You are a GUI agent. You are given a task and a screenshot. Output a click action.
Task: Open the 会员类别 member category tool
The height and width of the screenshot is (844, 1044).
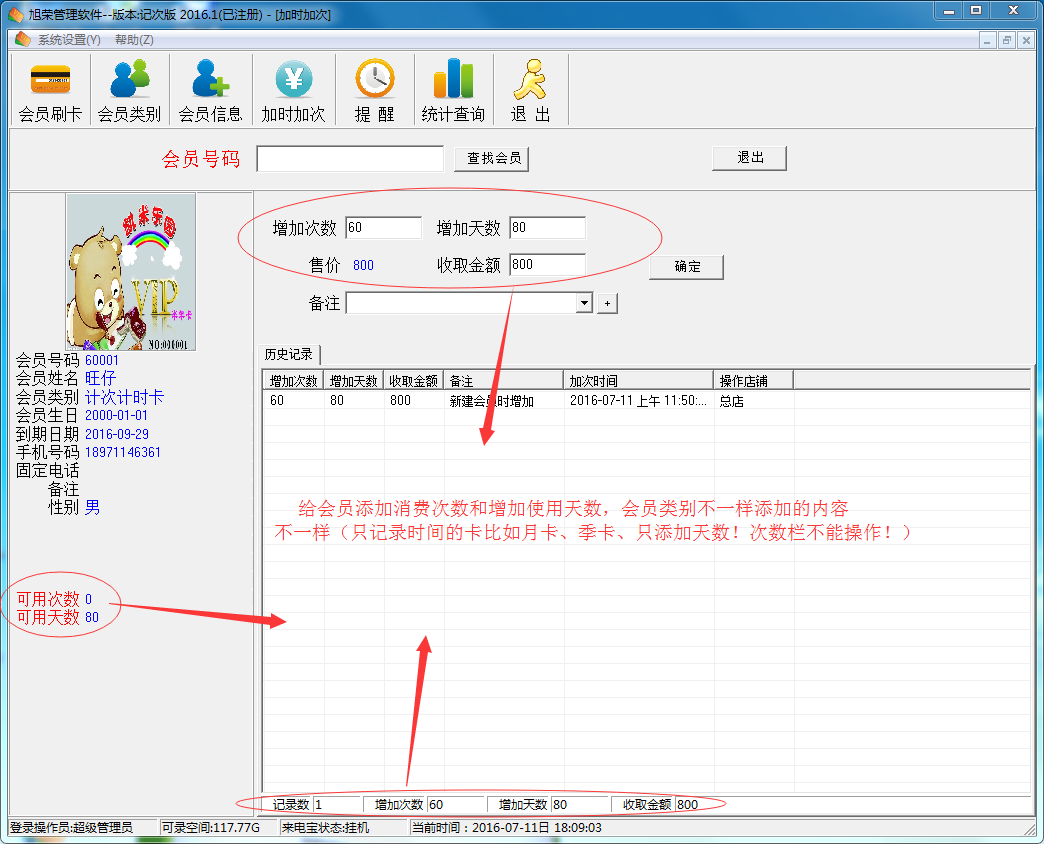point(128,88)
